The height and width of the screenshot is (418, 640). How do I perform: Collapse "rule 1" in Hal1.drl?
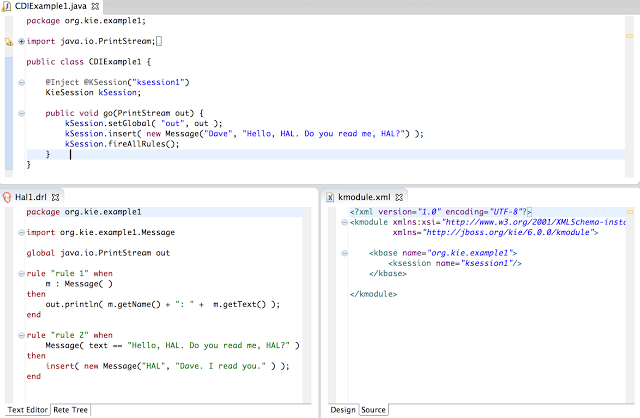click(21, 274)
